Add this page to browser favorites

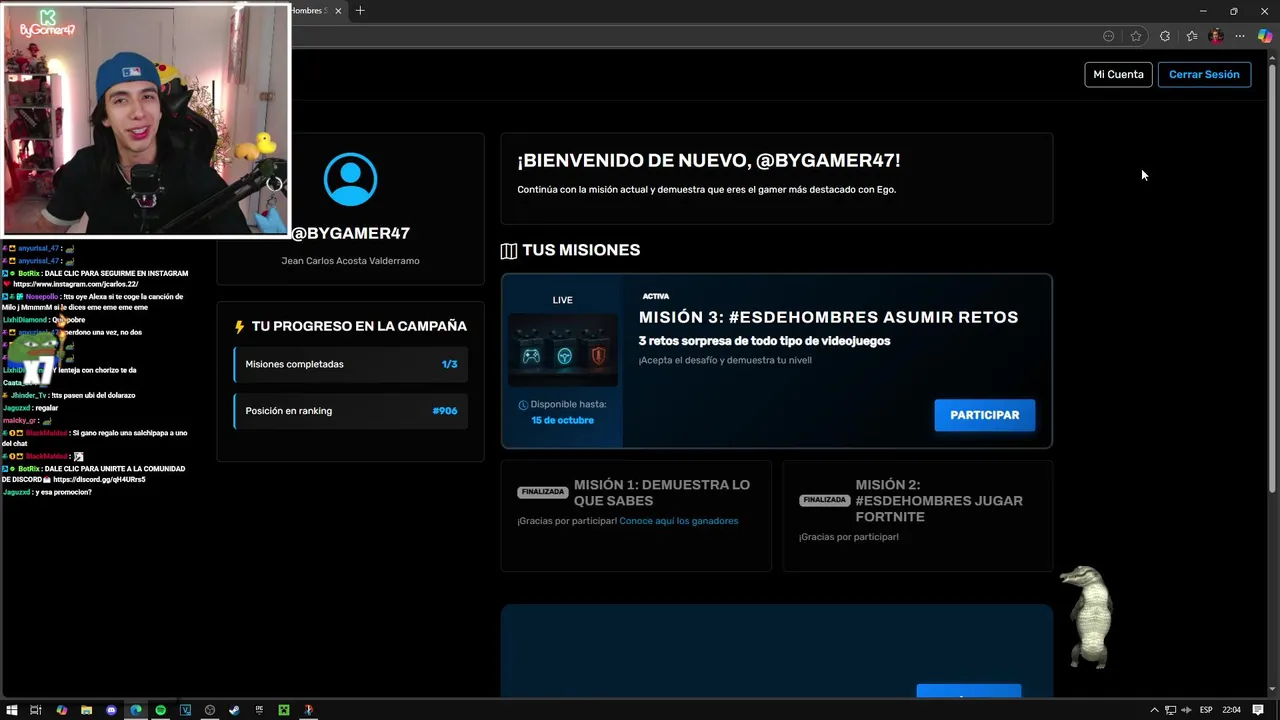click(x=1136, y=36)
